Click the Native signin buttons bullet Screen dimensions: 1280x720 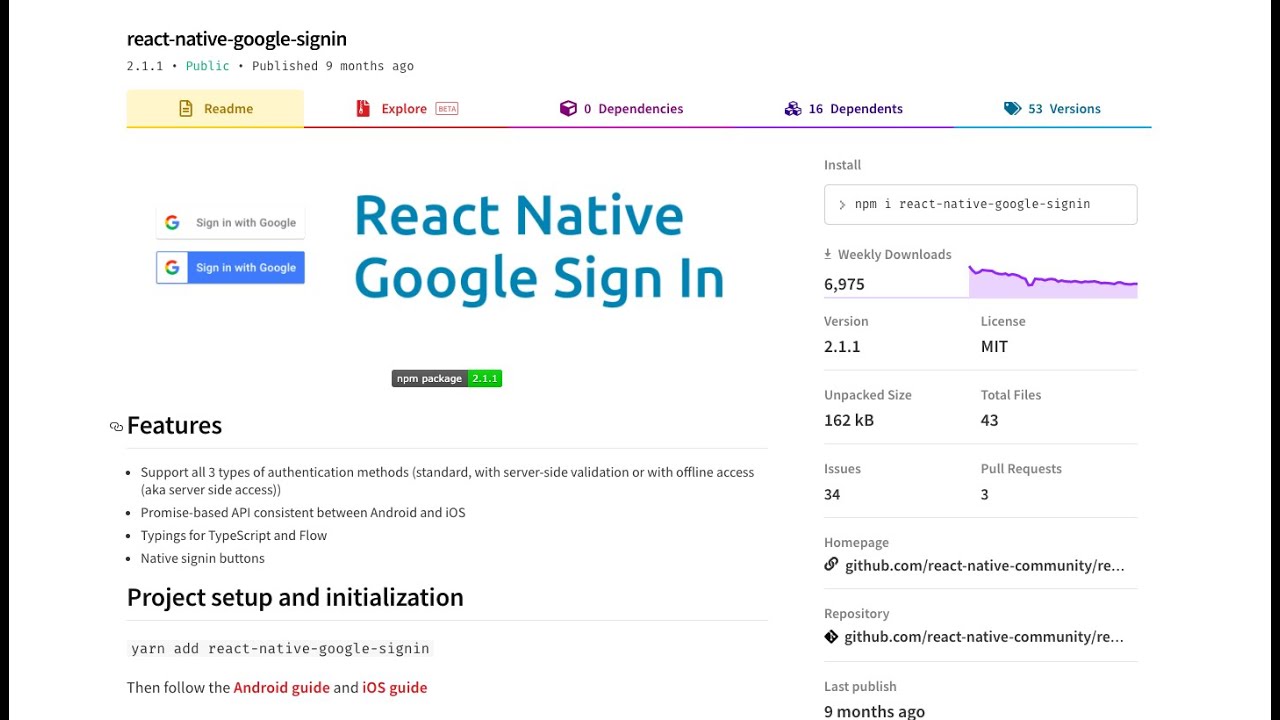pyautogui.click(x=203, y=558)
